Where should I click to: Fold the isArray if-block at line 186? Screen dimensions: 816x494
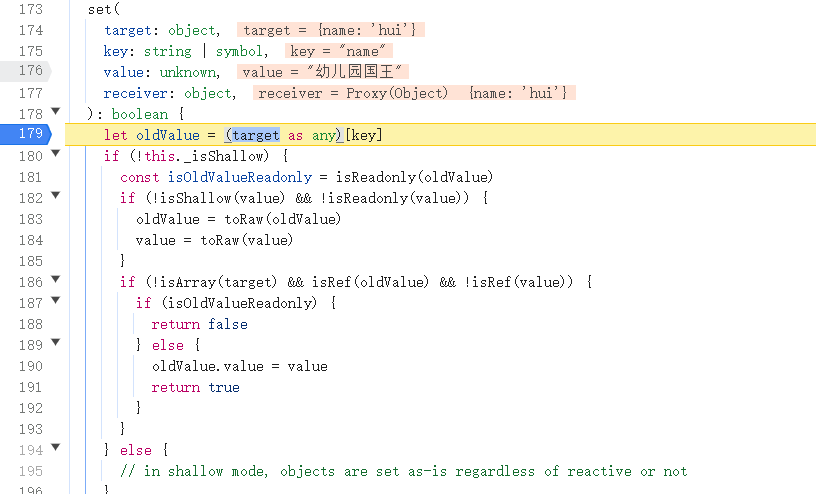click(x=55, y=281)
